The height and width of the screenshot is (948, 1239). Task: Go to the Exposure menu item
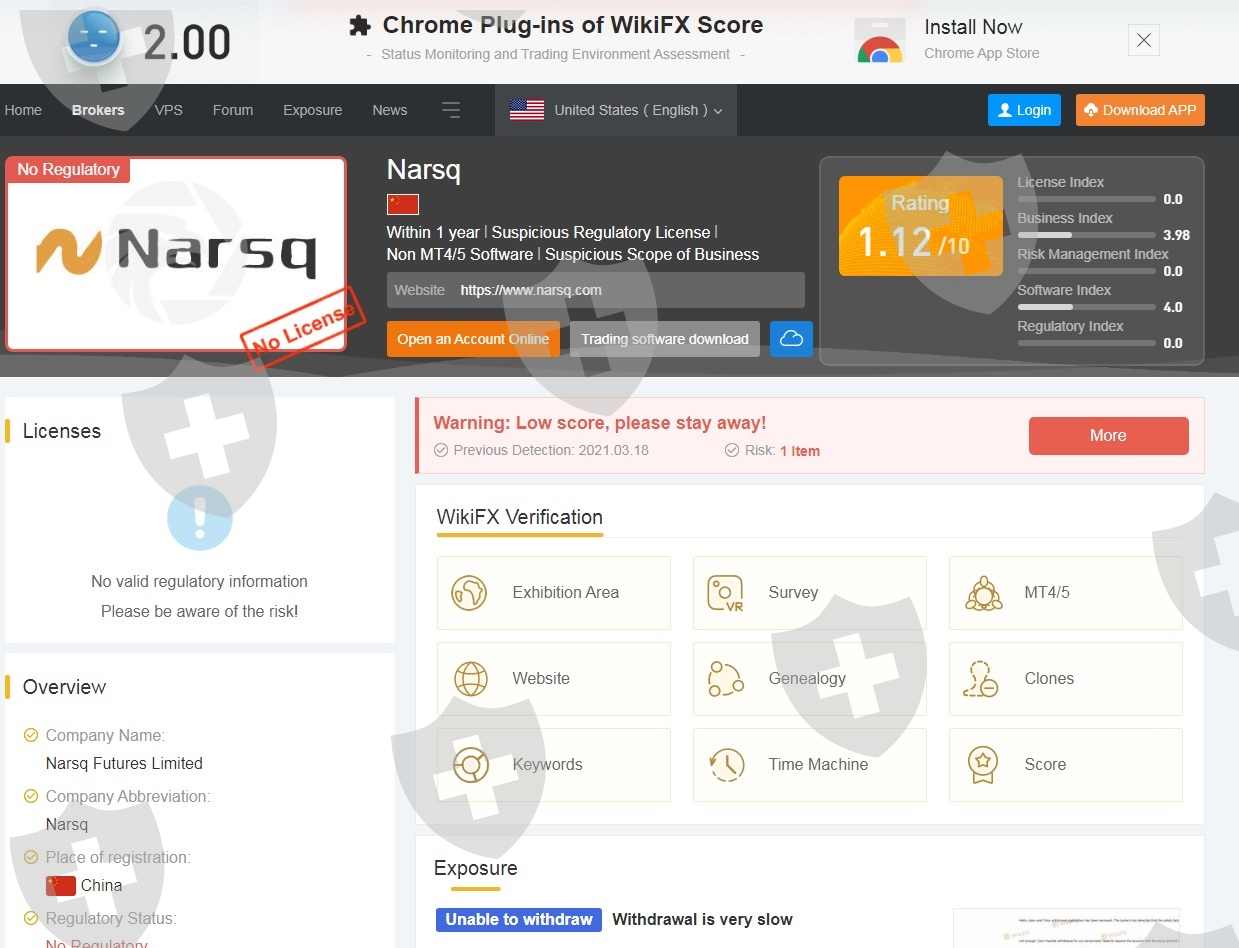click(312, 110)
